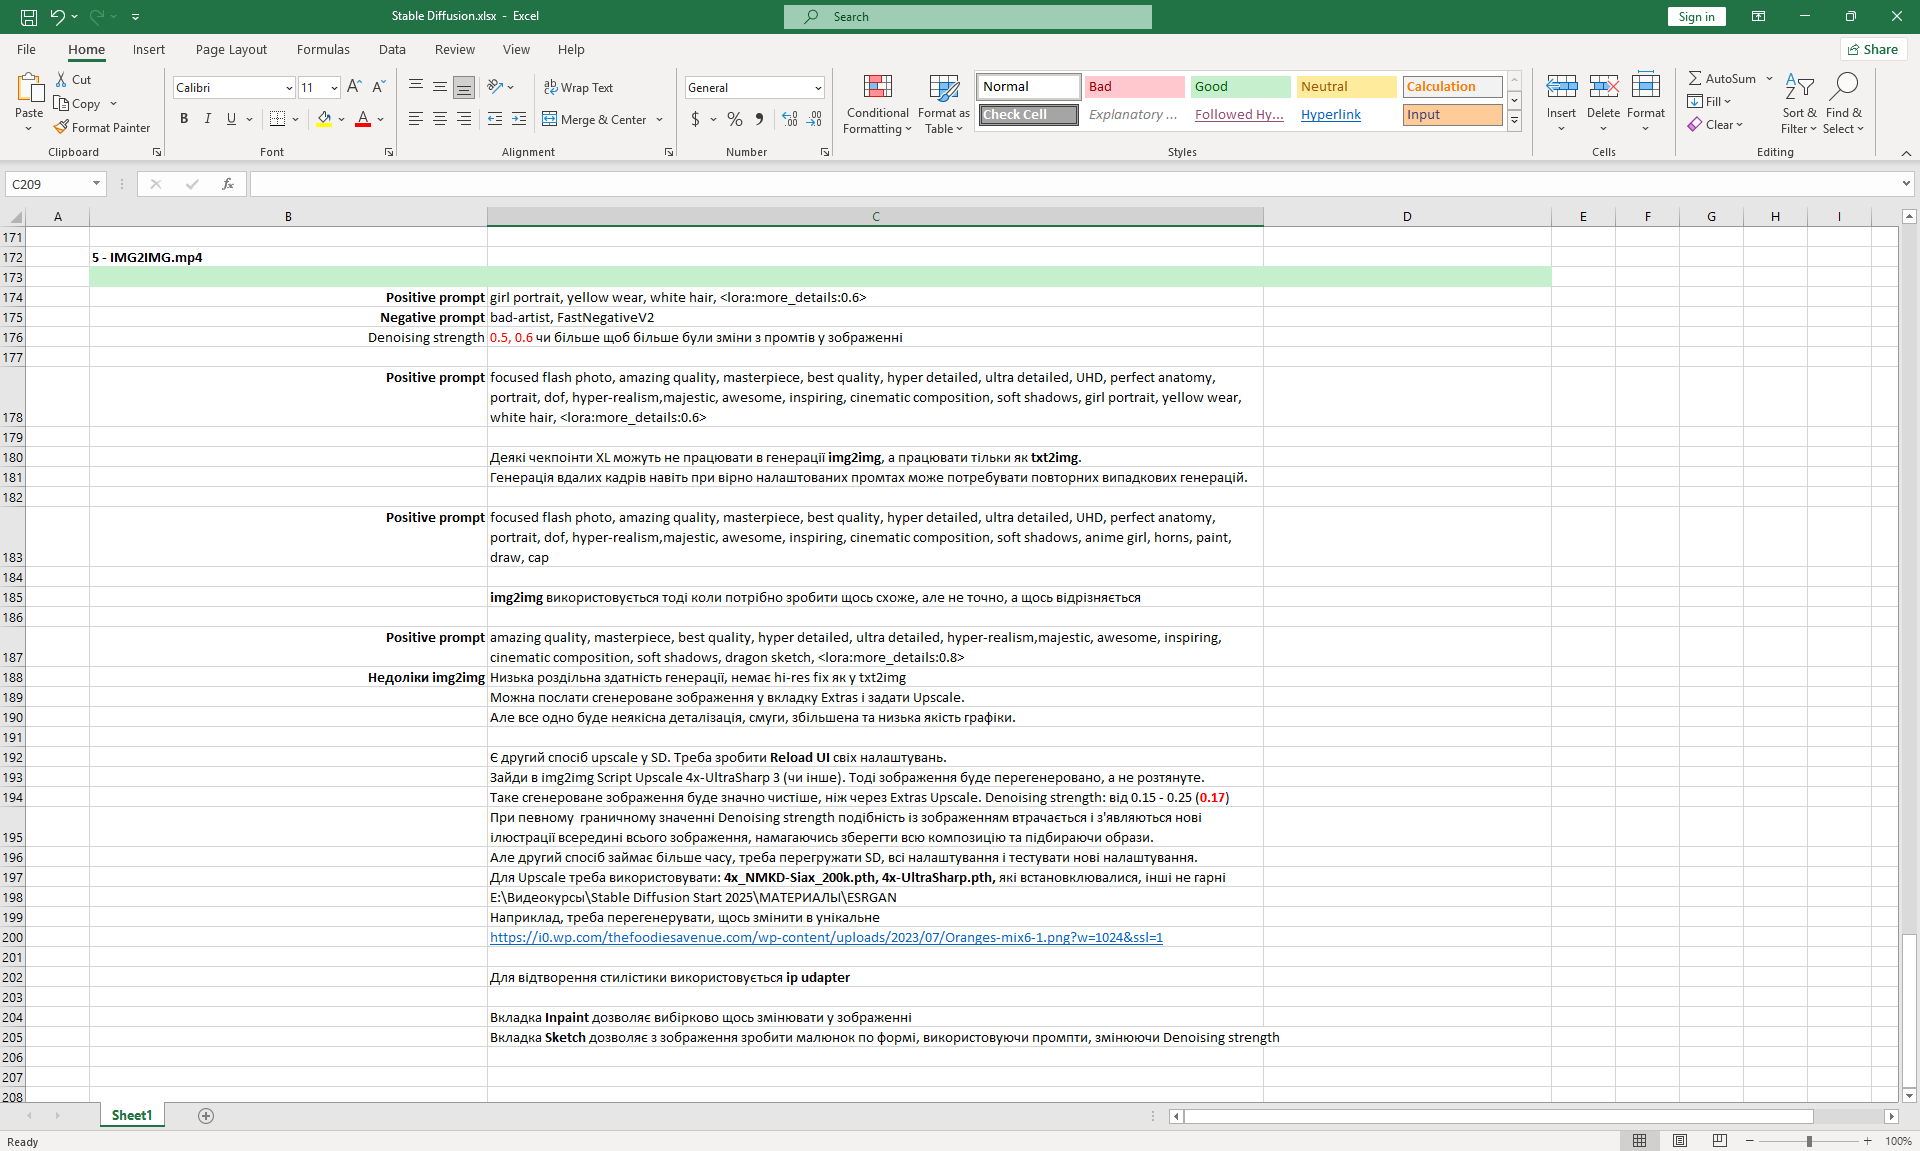Click the Font Color red swatch button
1920x1151 pixels.
point(363,119)
